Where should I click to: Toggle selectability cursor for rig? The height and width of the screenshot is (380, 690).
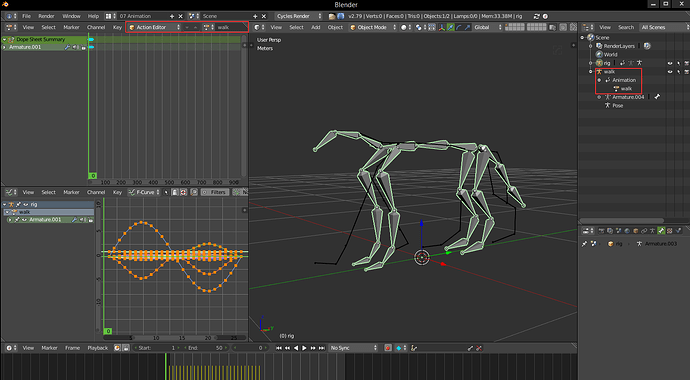point(679,63)
